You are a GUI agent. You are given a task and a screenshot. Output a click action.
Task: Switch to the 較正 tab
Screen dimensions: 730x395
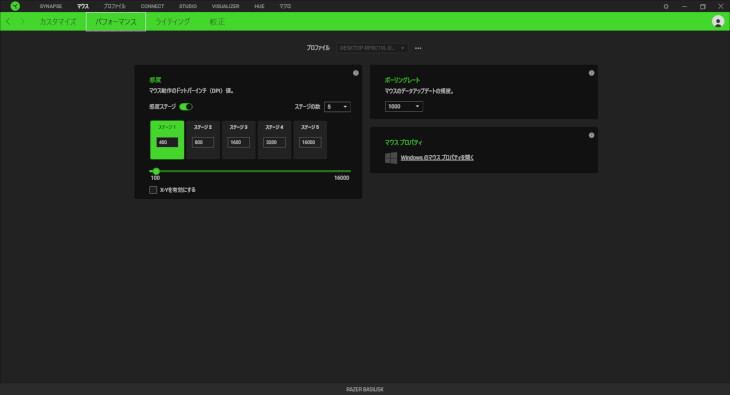coord(217,21)
